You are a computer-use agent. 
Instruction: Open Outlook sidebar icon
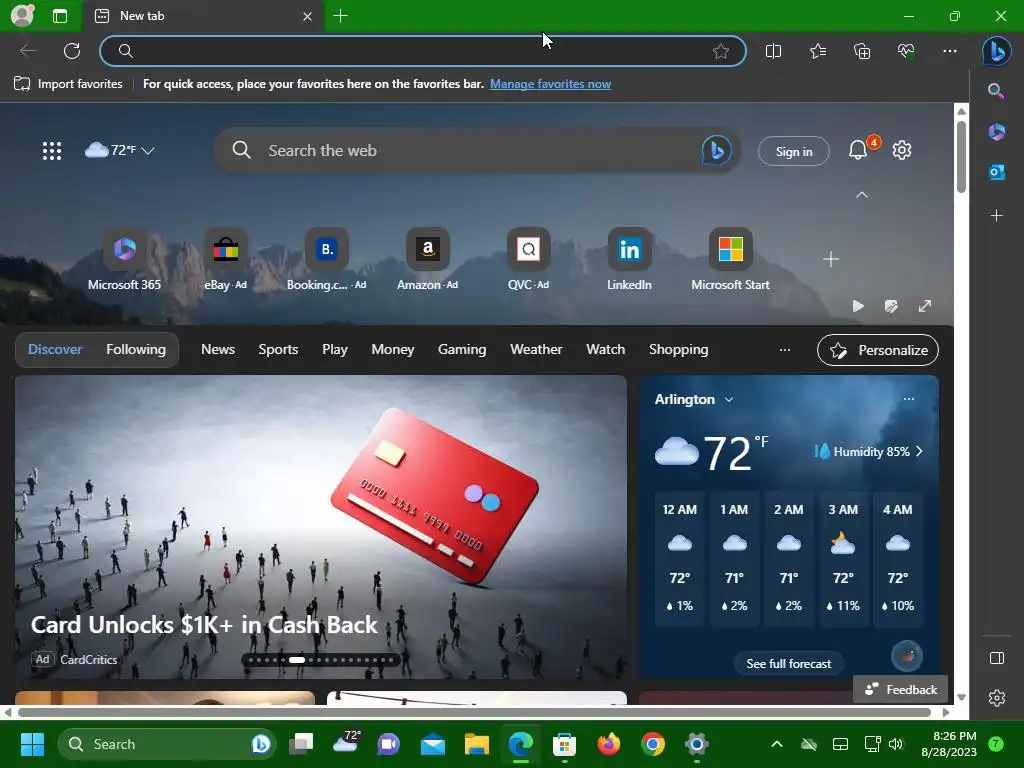click(996, 172)
